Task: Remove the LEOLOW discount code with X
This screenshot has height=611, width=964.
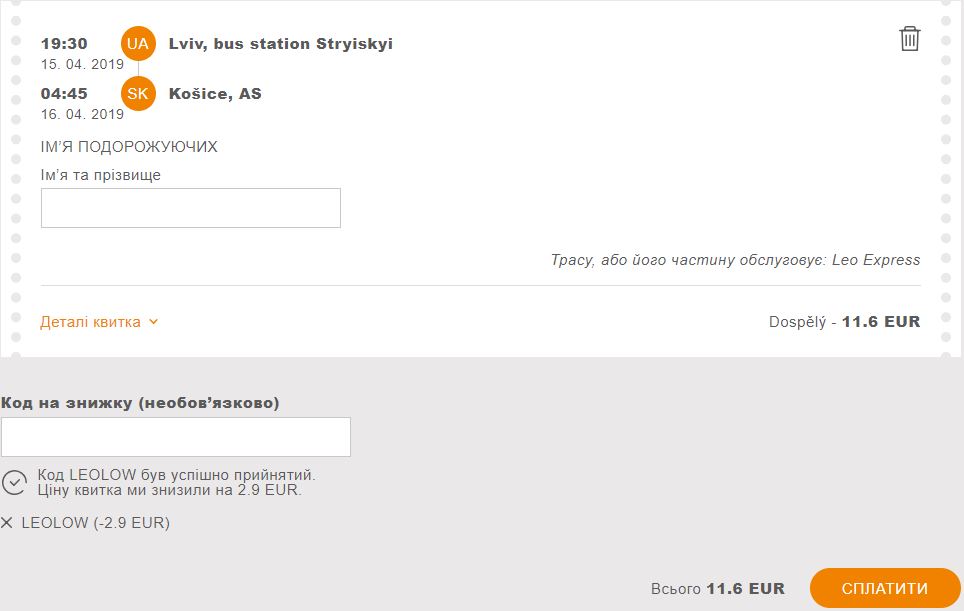Action: click(7, 523)
